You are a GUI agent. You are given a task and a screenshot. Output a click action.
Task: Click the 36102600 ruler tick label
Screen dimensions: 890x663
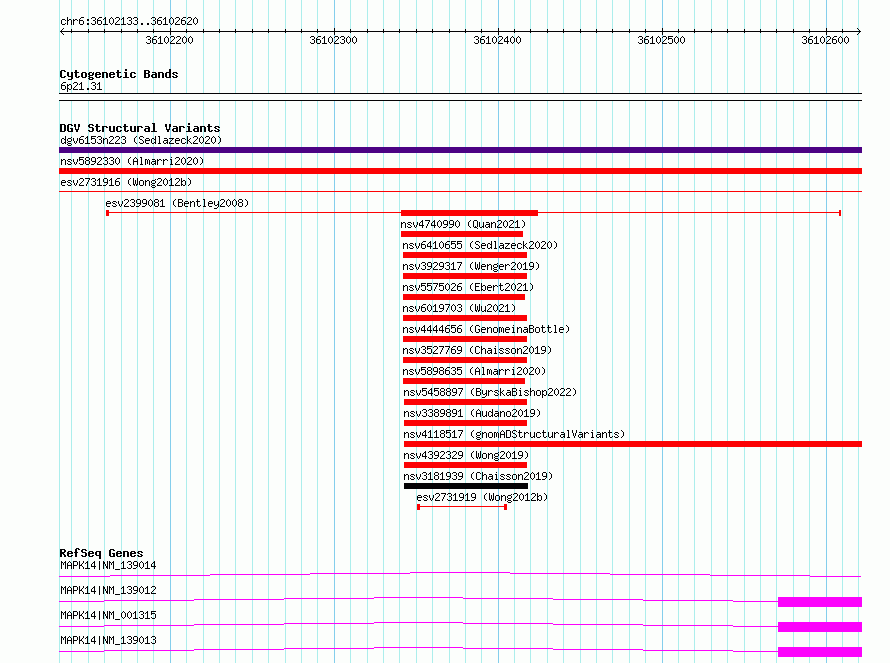click(x=825, y=40)
